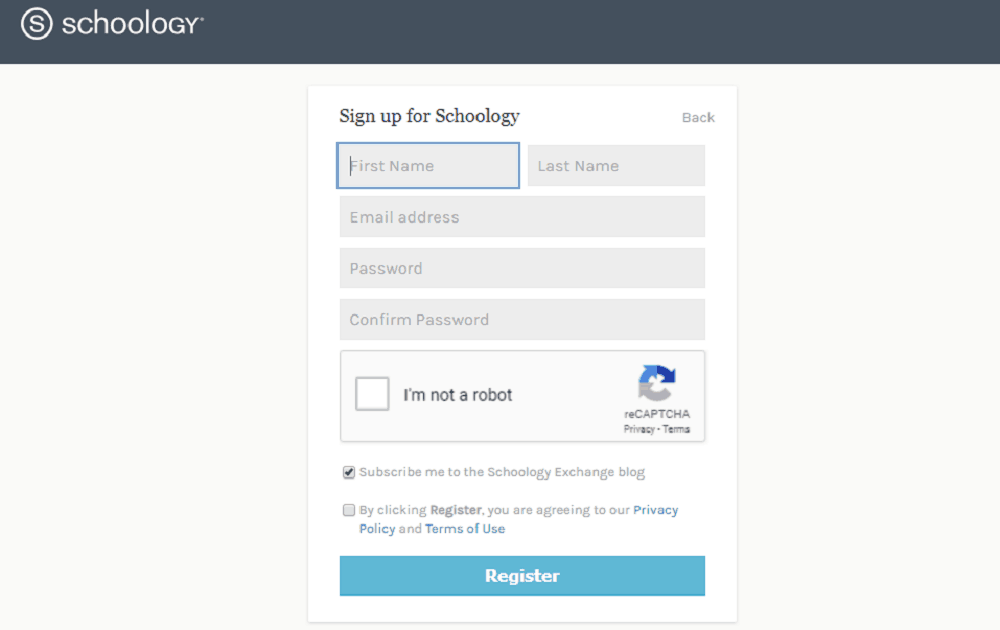Click the "Sign up for Schoology" heading
This screenshot has height=630, width=1000.
click(x=429, y=116)
